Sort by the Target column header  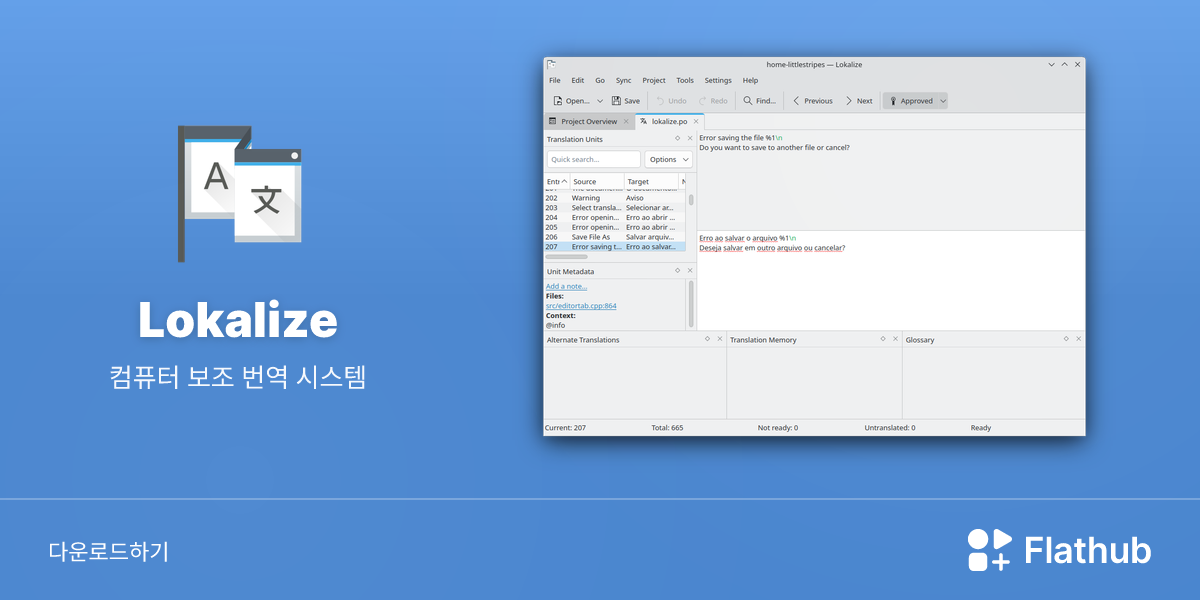652,181
